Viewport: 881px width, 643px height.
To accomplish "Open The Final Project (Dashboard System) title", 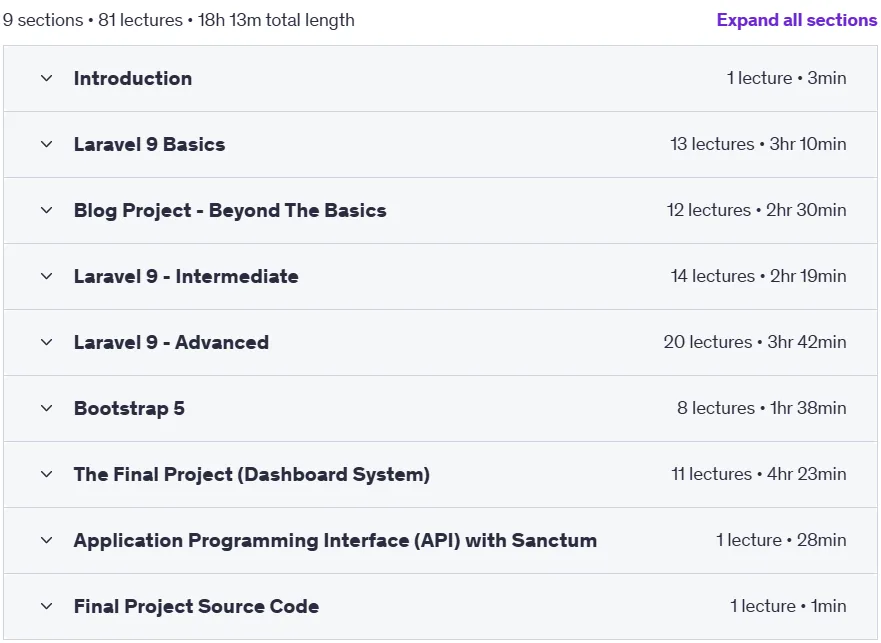I will (x=252, y=474).
